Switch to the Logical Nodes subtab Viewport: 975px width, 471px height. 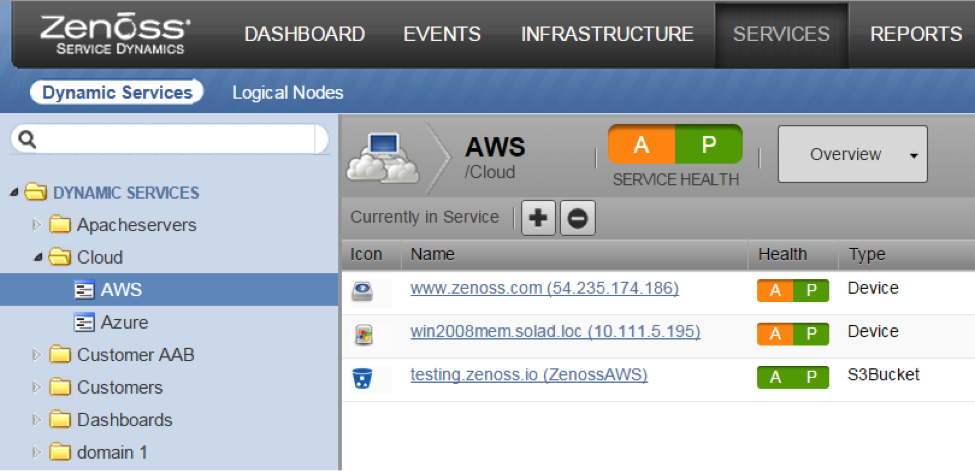click(x=288, y=93)
